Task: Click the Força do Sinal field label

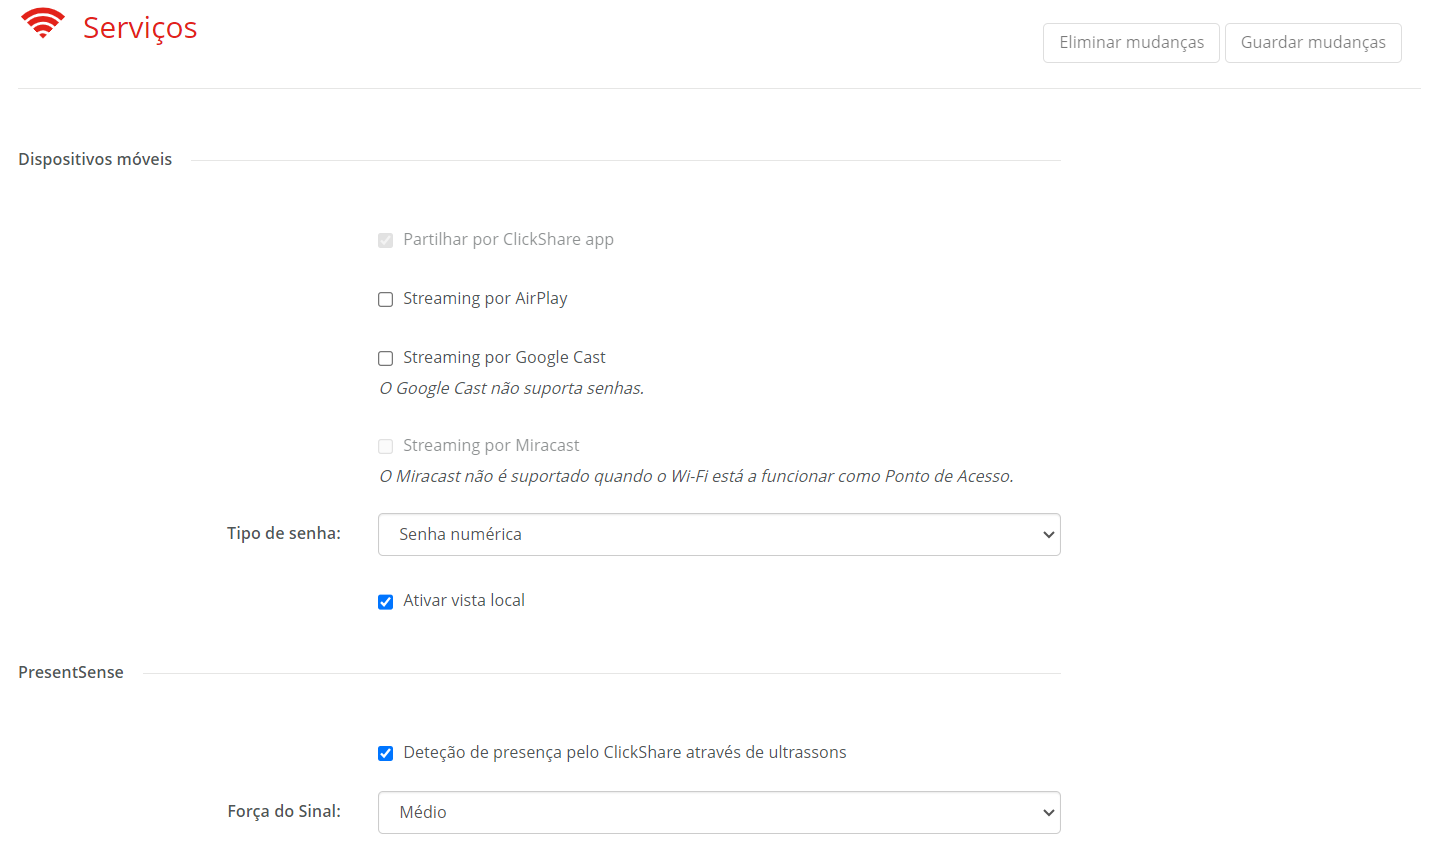Action: point(284,812)
